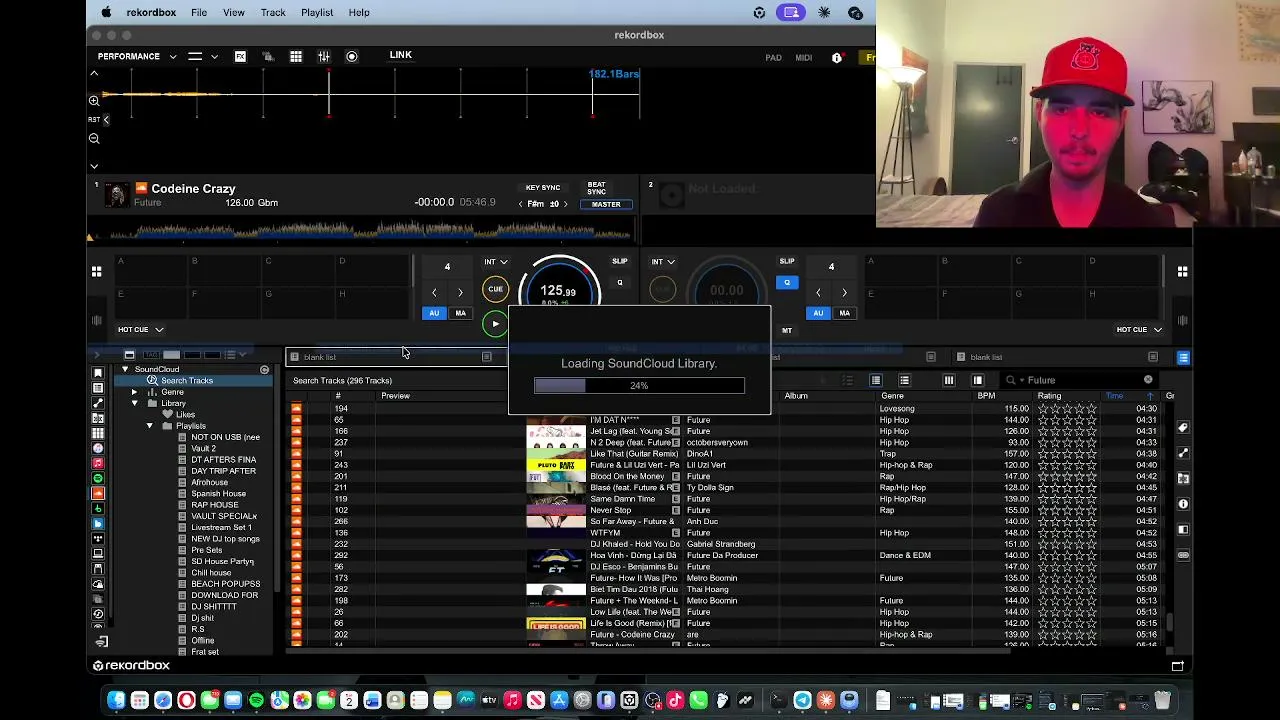The width and height of the screenshot is (1280, 720).
Task: Clear the Future search text
Action: click(1148, 380)
